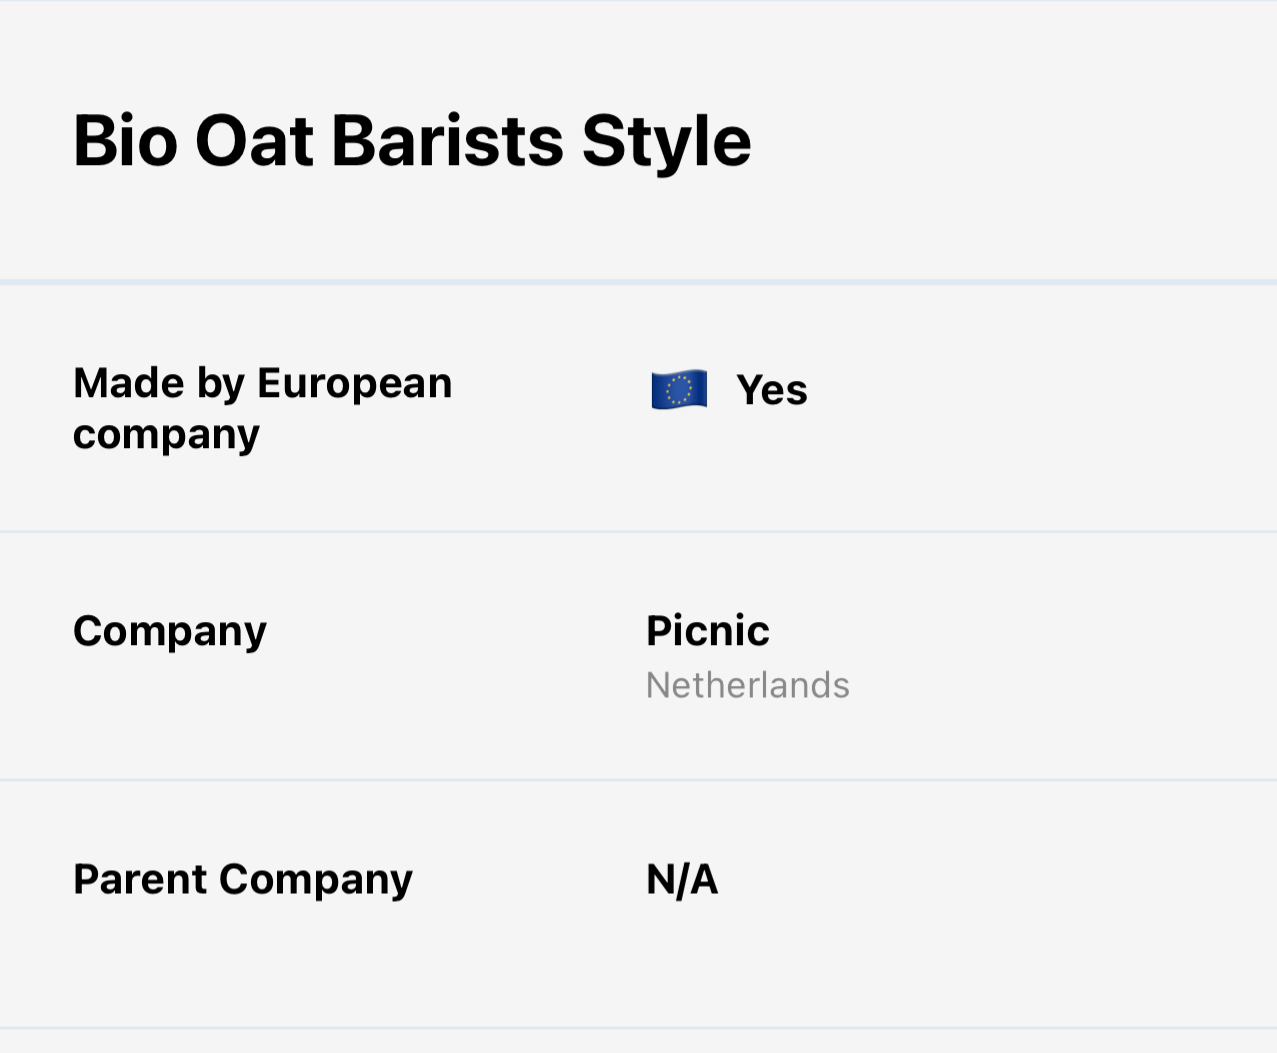Click divider between European and Company rows
This screenshot has width=1277, height=1053.
click(638, 532)
